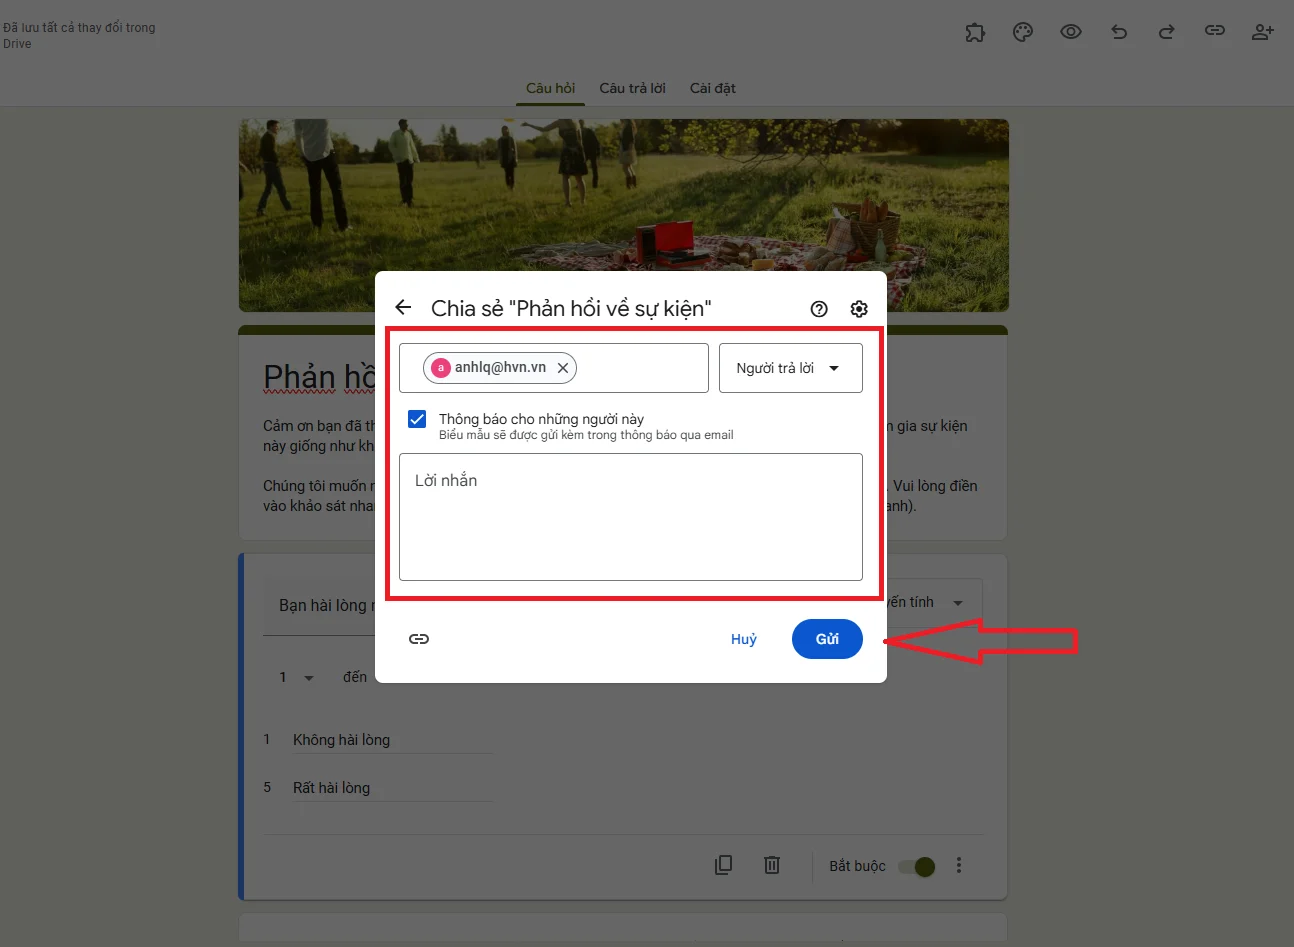Uncheck "Thông báo cho những người này" checkbox

point(417,419)
